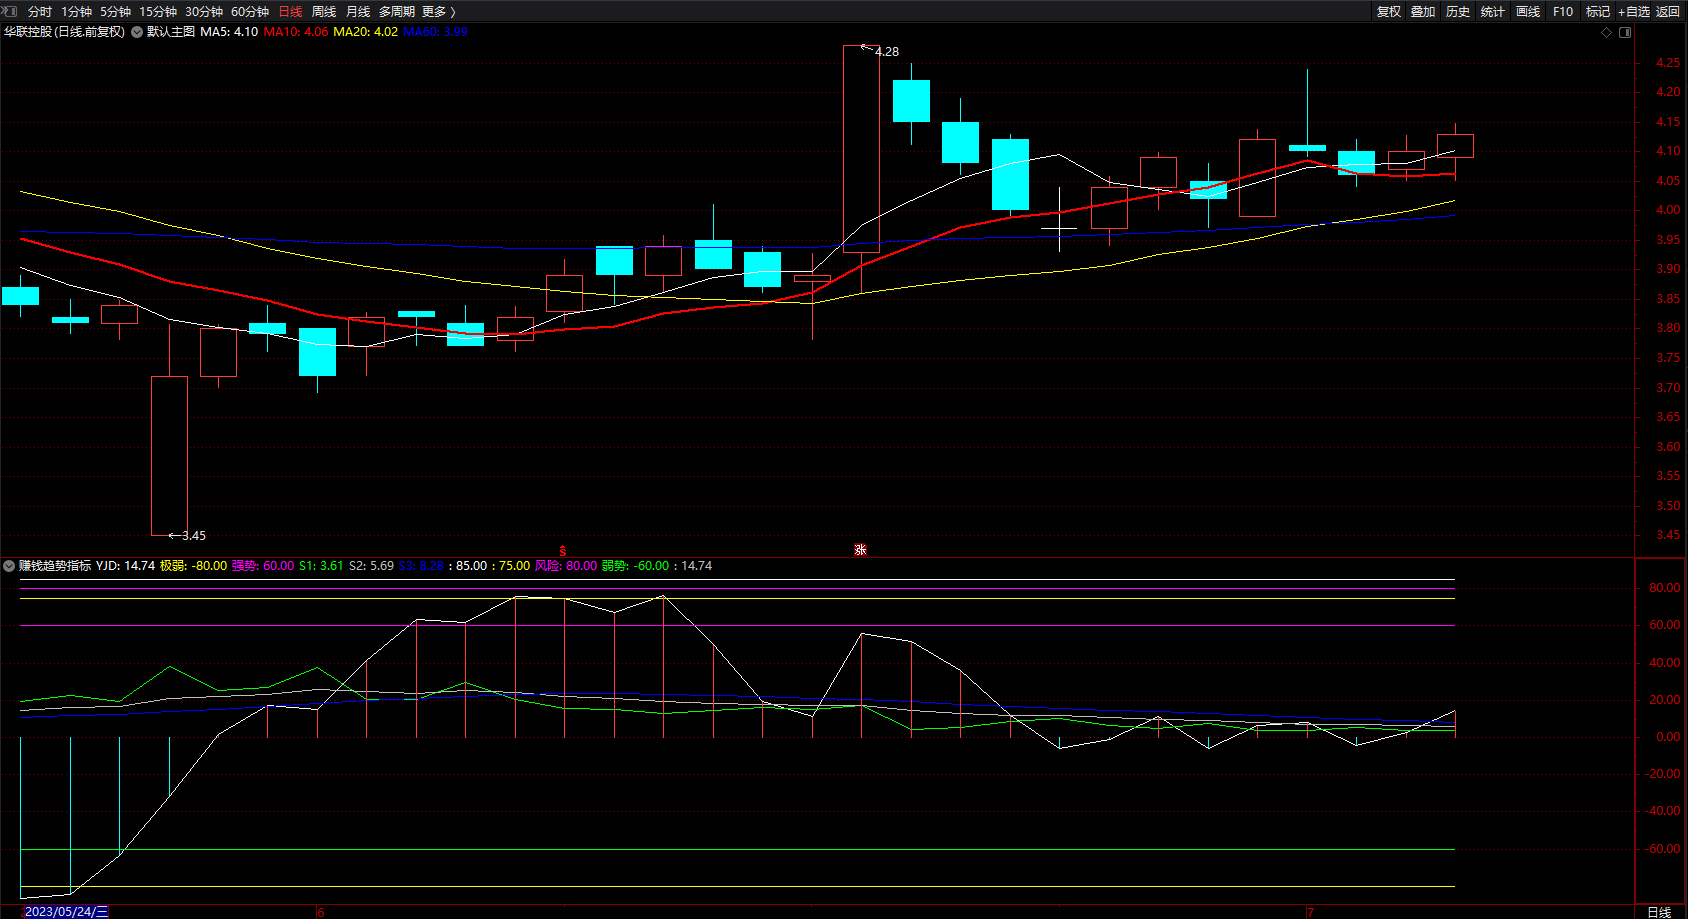
Task: Click the 返回 back button
Action: [x=1668, y=11]
